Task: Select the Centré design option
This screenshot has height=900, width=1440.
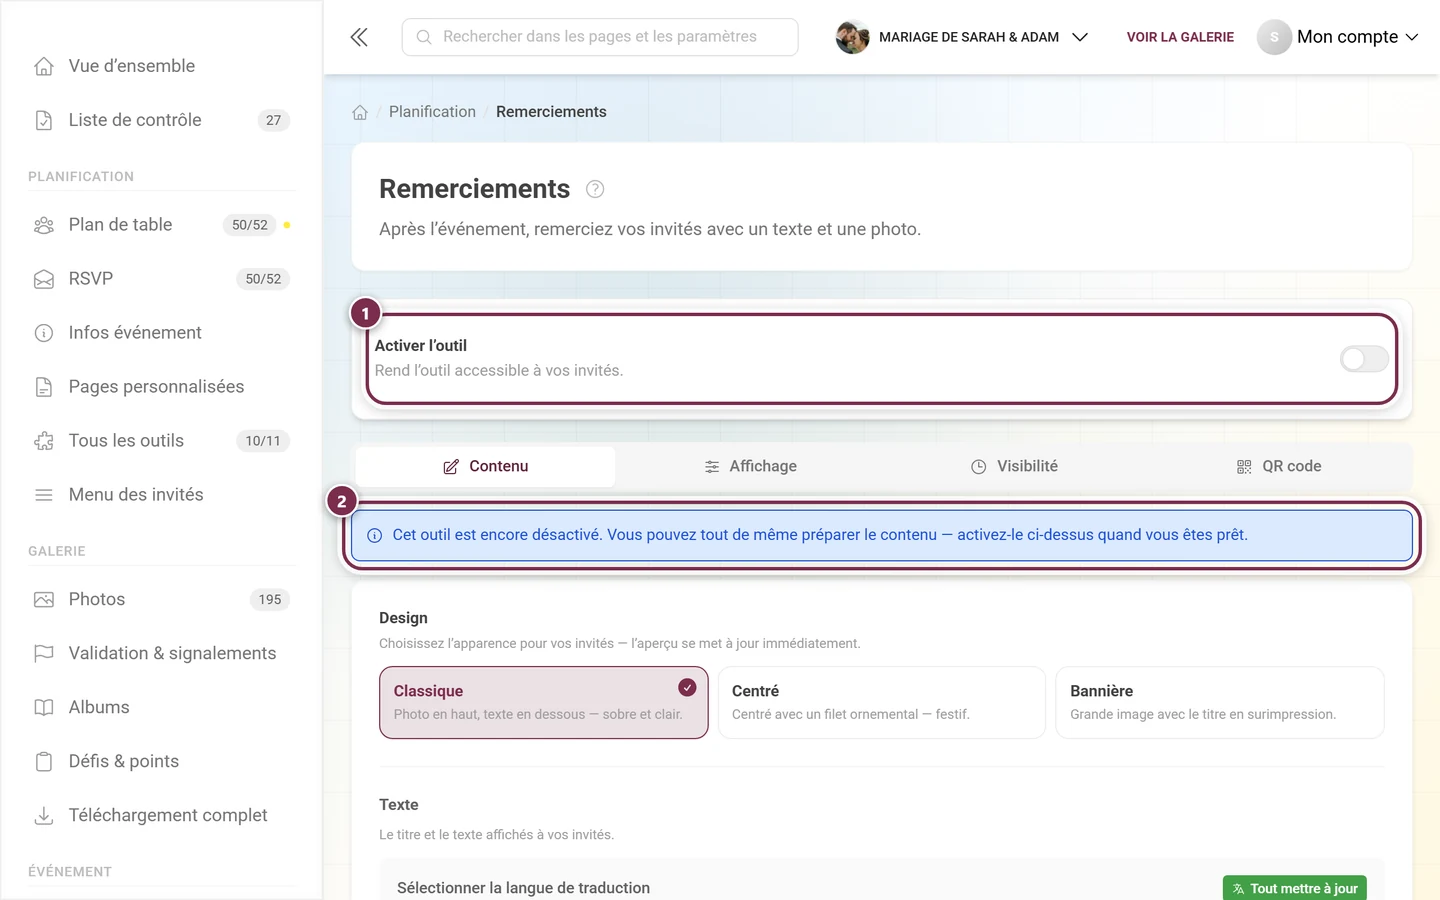Action: [882, 703]
